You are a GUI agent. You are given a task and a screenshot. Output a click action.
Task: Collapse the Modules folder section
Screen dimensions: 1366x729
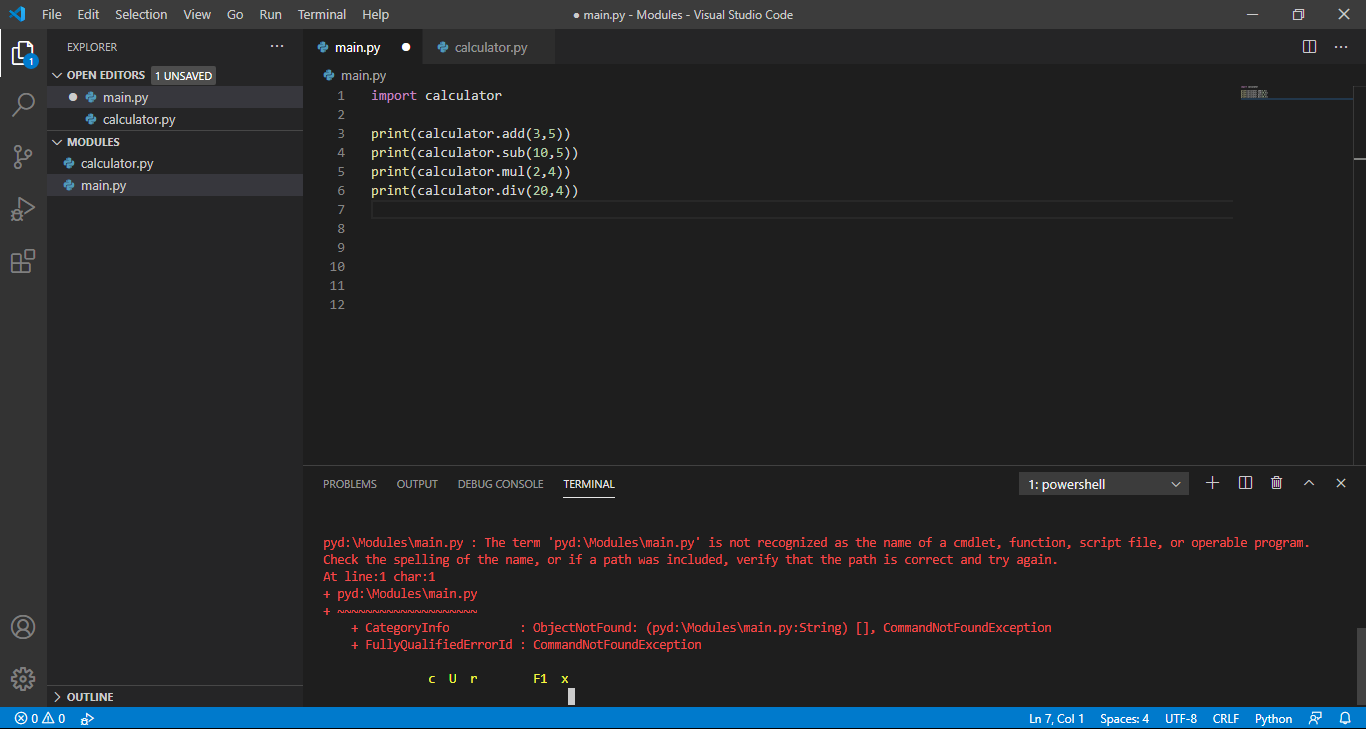(x=93, y=142)
